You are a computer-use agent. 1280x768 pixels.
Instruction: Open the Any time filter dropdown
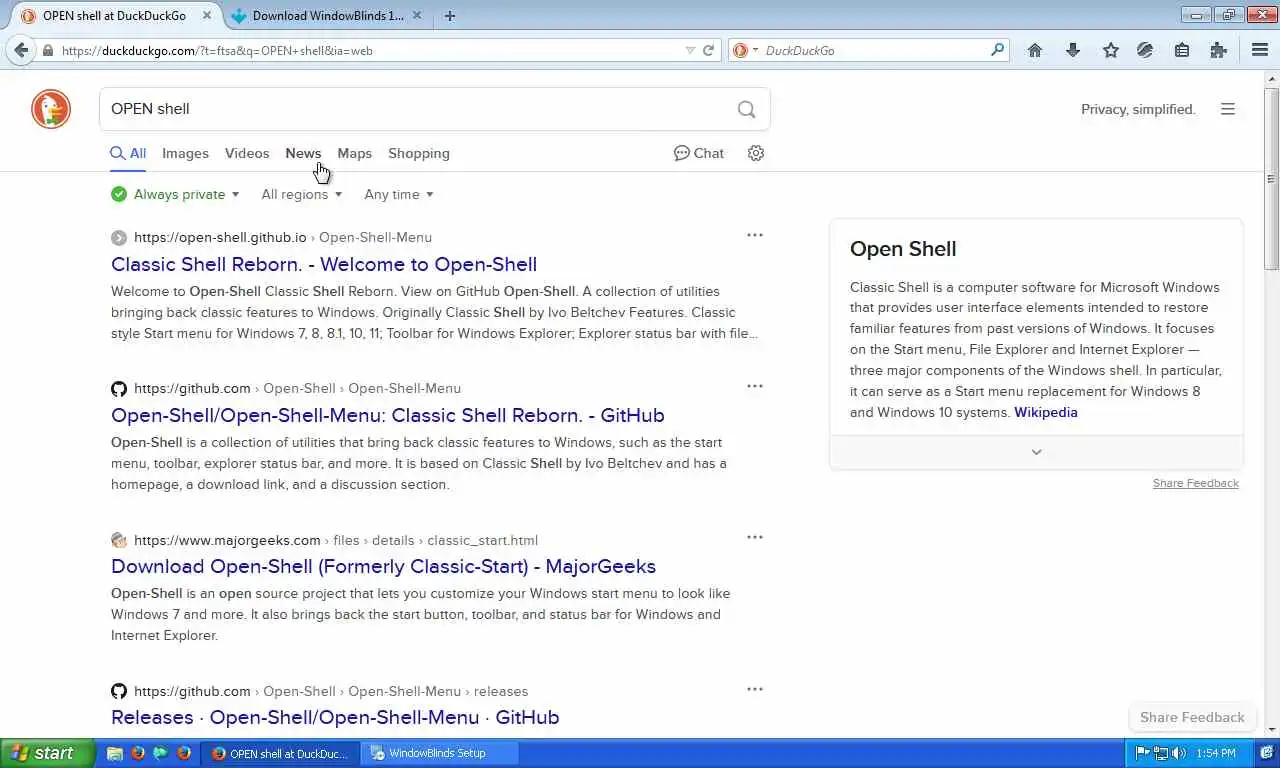click(399, 194)
